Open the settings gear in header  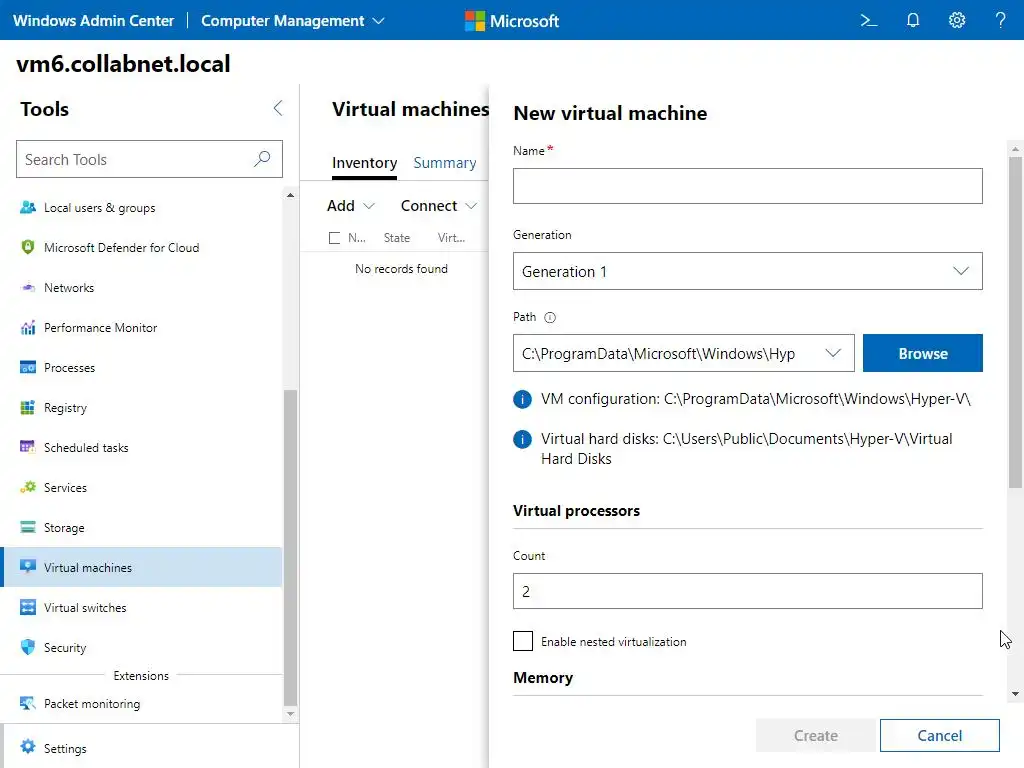tap(957, 20)
